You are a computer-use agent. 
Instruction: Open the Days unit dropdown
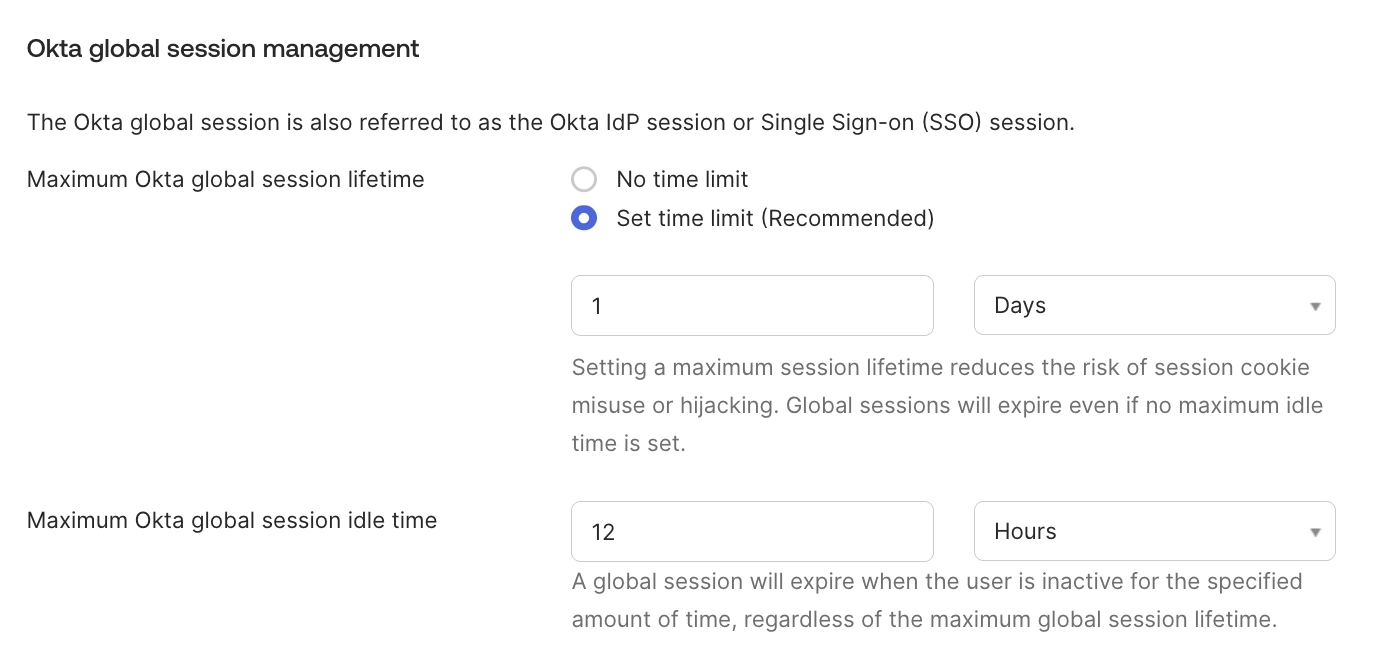click(x=1154, y=305)
